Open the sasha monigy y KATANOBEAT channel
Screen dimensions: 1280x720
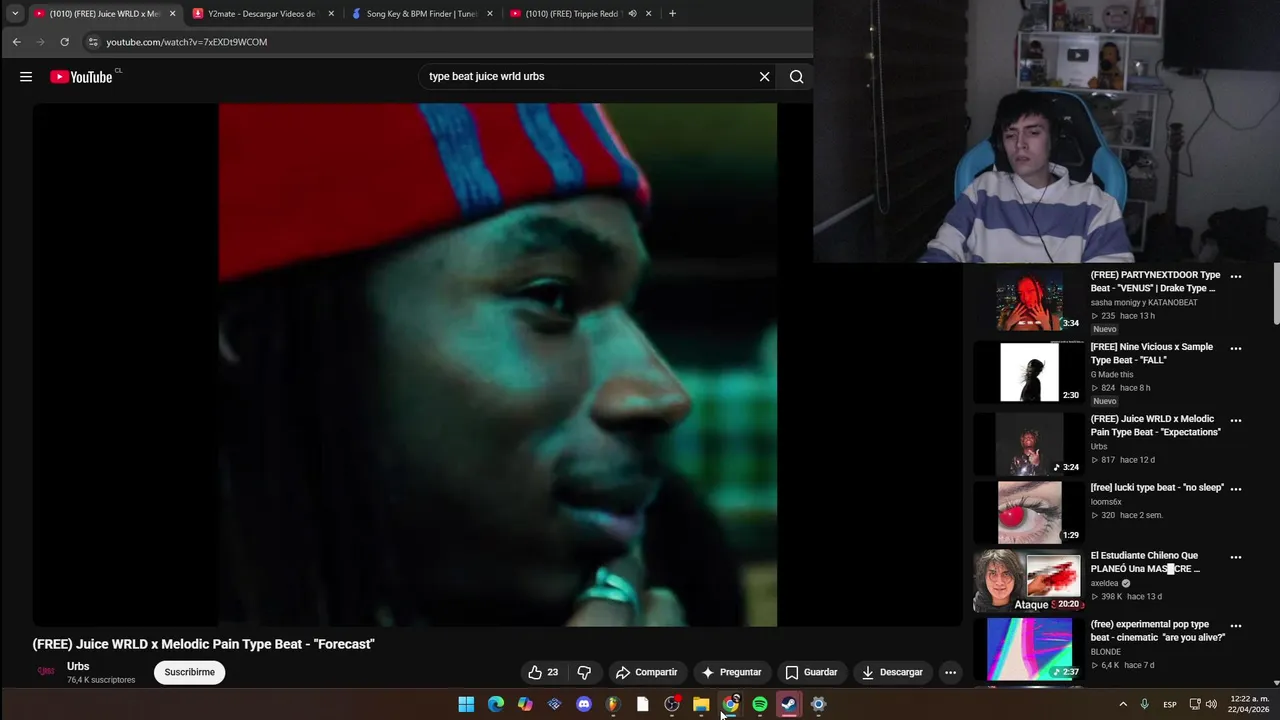[x=1144, y=302]
